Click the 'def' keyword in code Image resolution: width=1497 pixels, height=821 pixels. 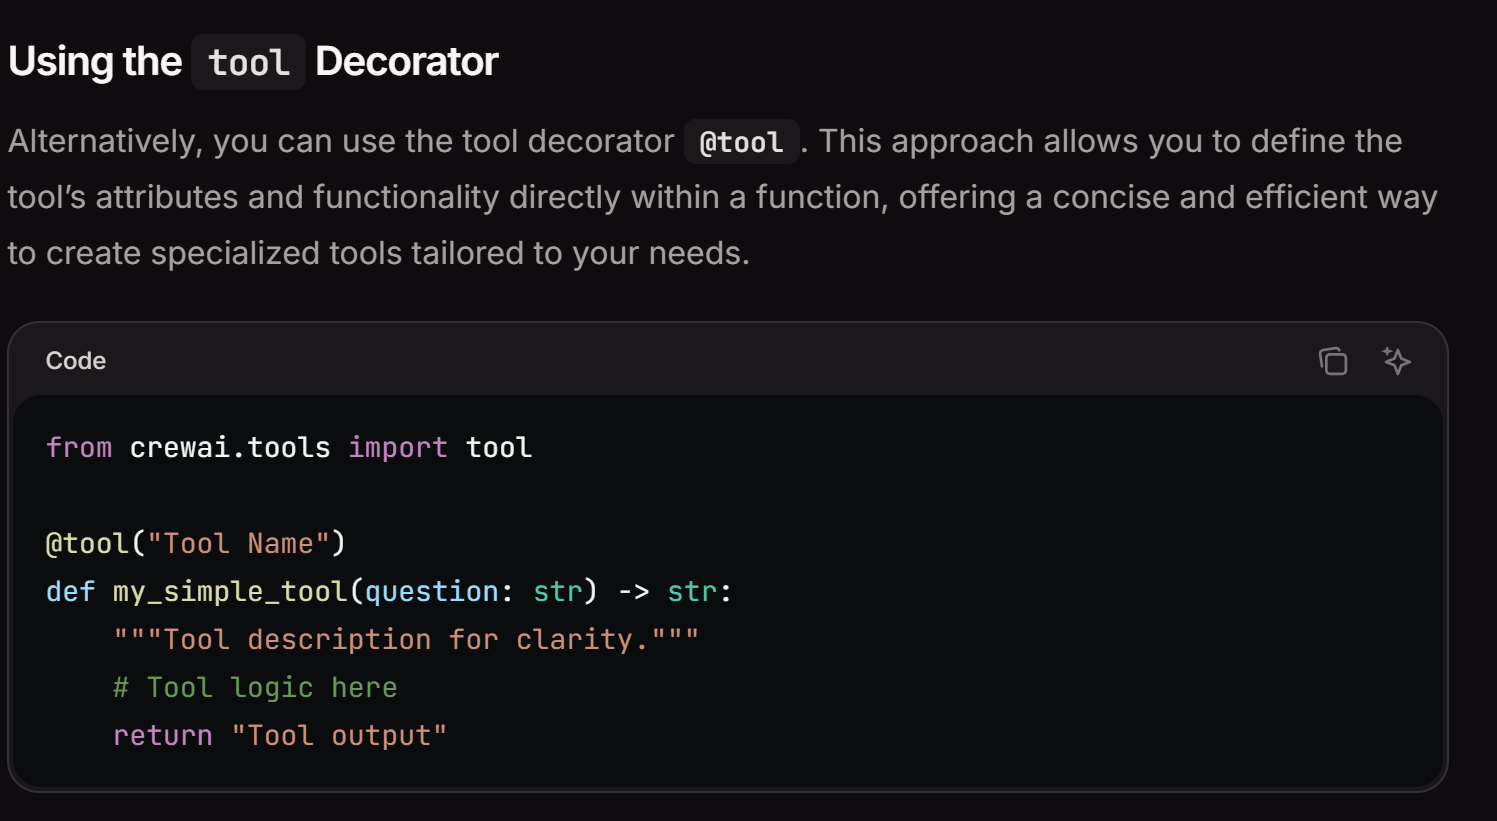click(x=70, y=591)
